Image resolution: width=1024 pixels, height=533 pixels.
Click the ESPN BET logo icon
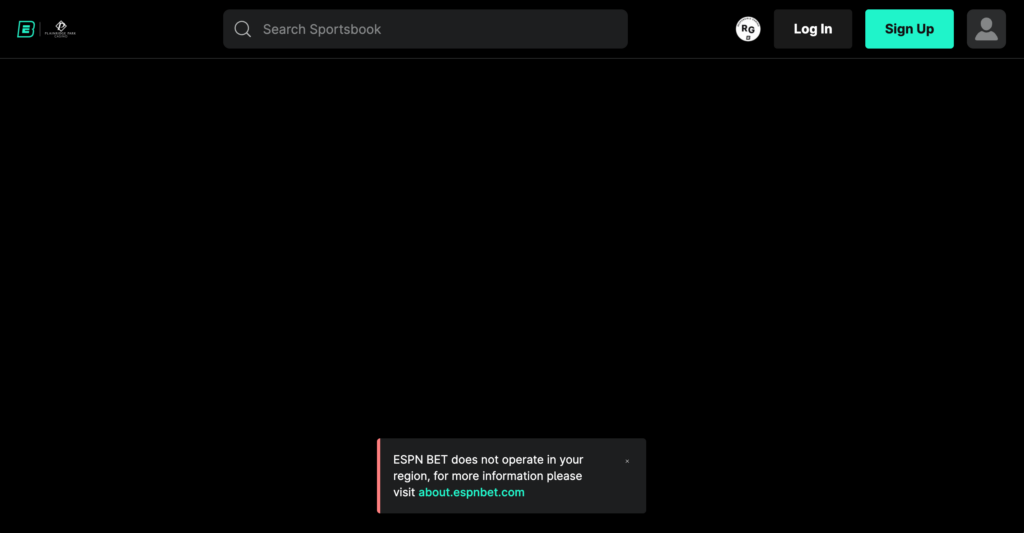[25, 29]
